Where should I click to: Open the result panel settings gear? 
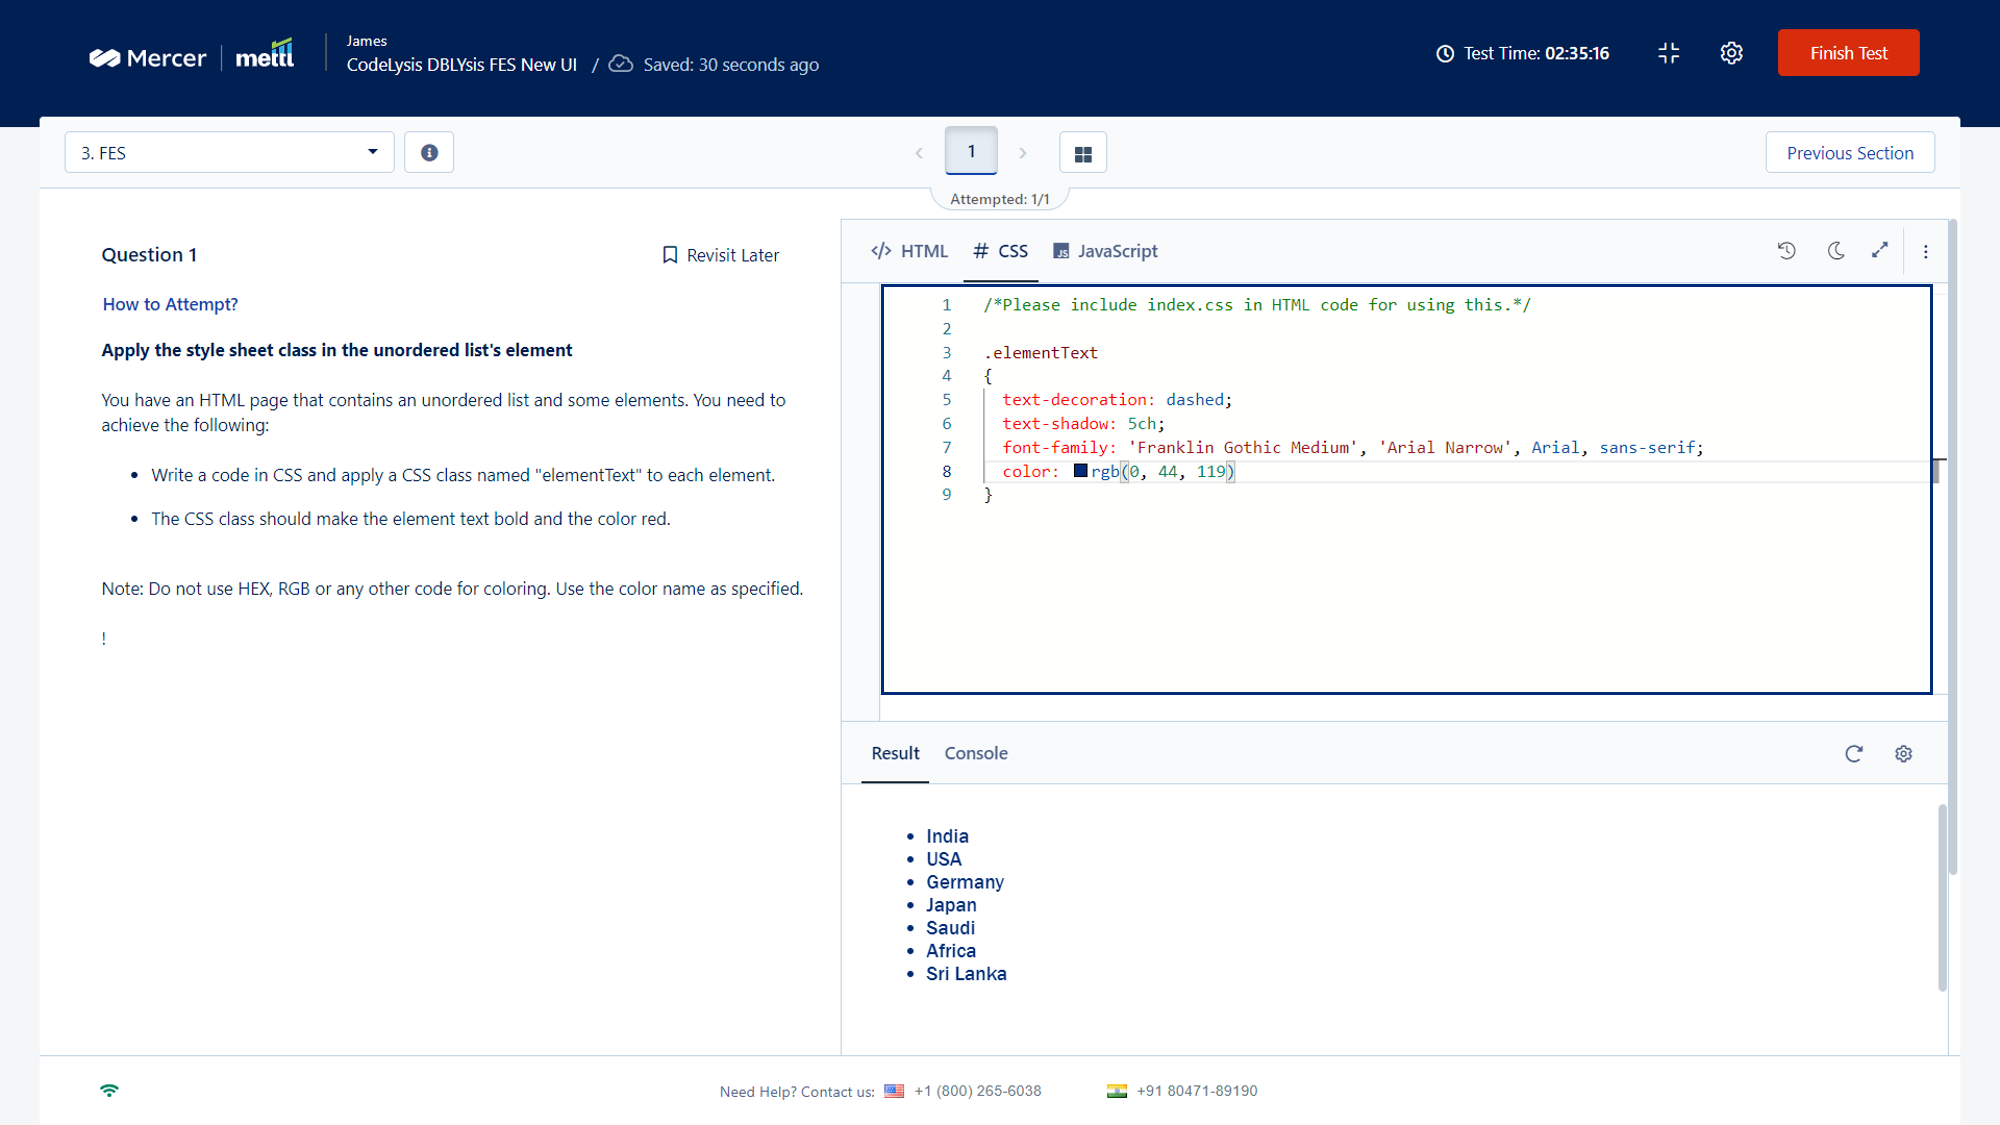[1904, 754]
